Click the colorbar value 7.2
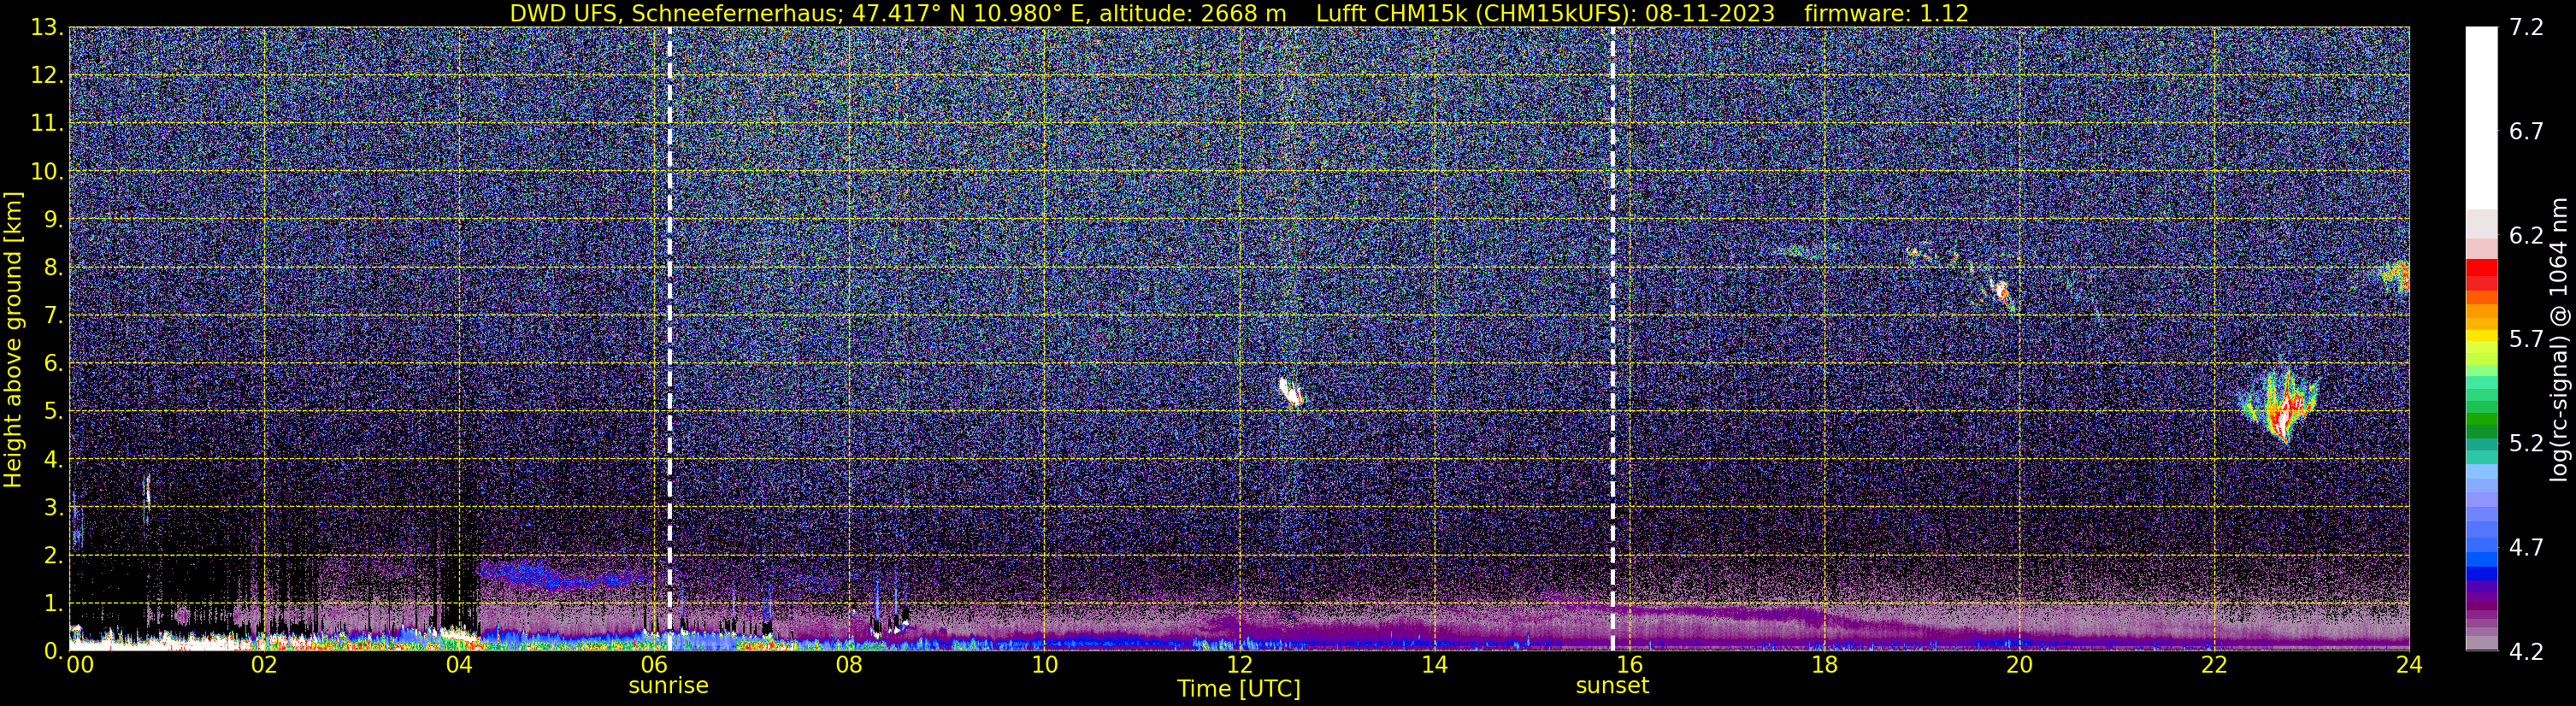Screen dimensions: 2576x706 coord(2526,28)
